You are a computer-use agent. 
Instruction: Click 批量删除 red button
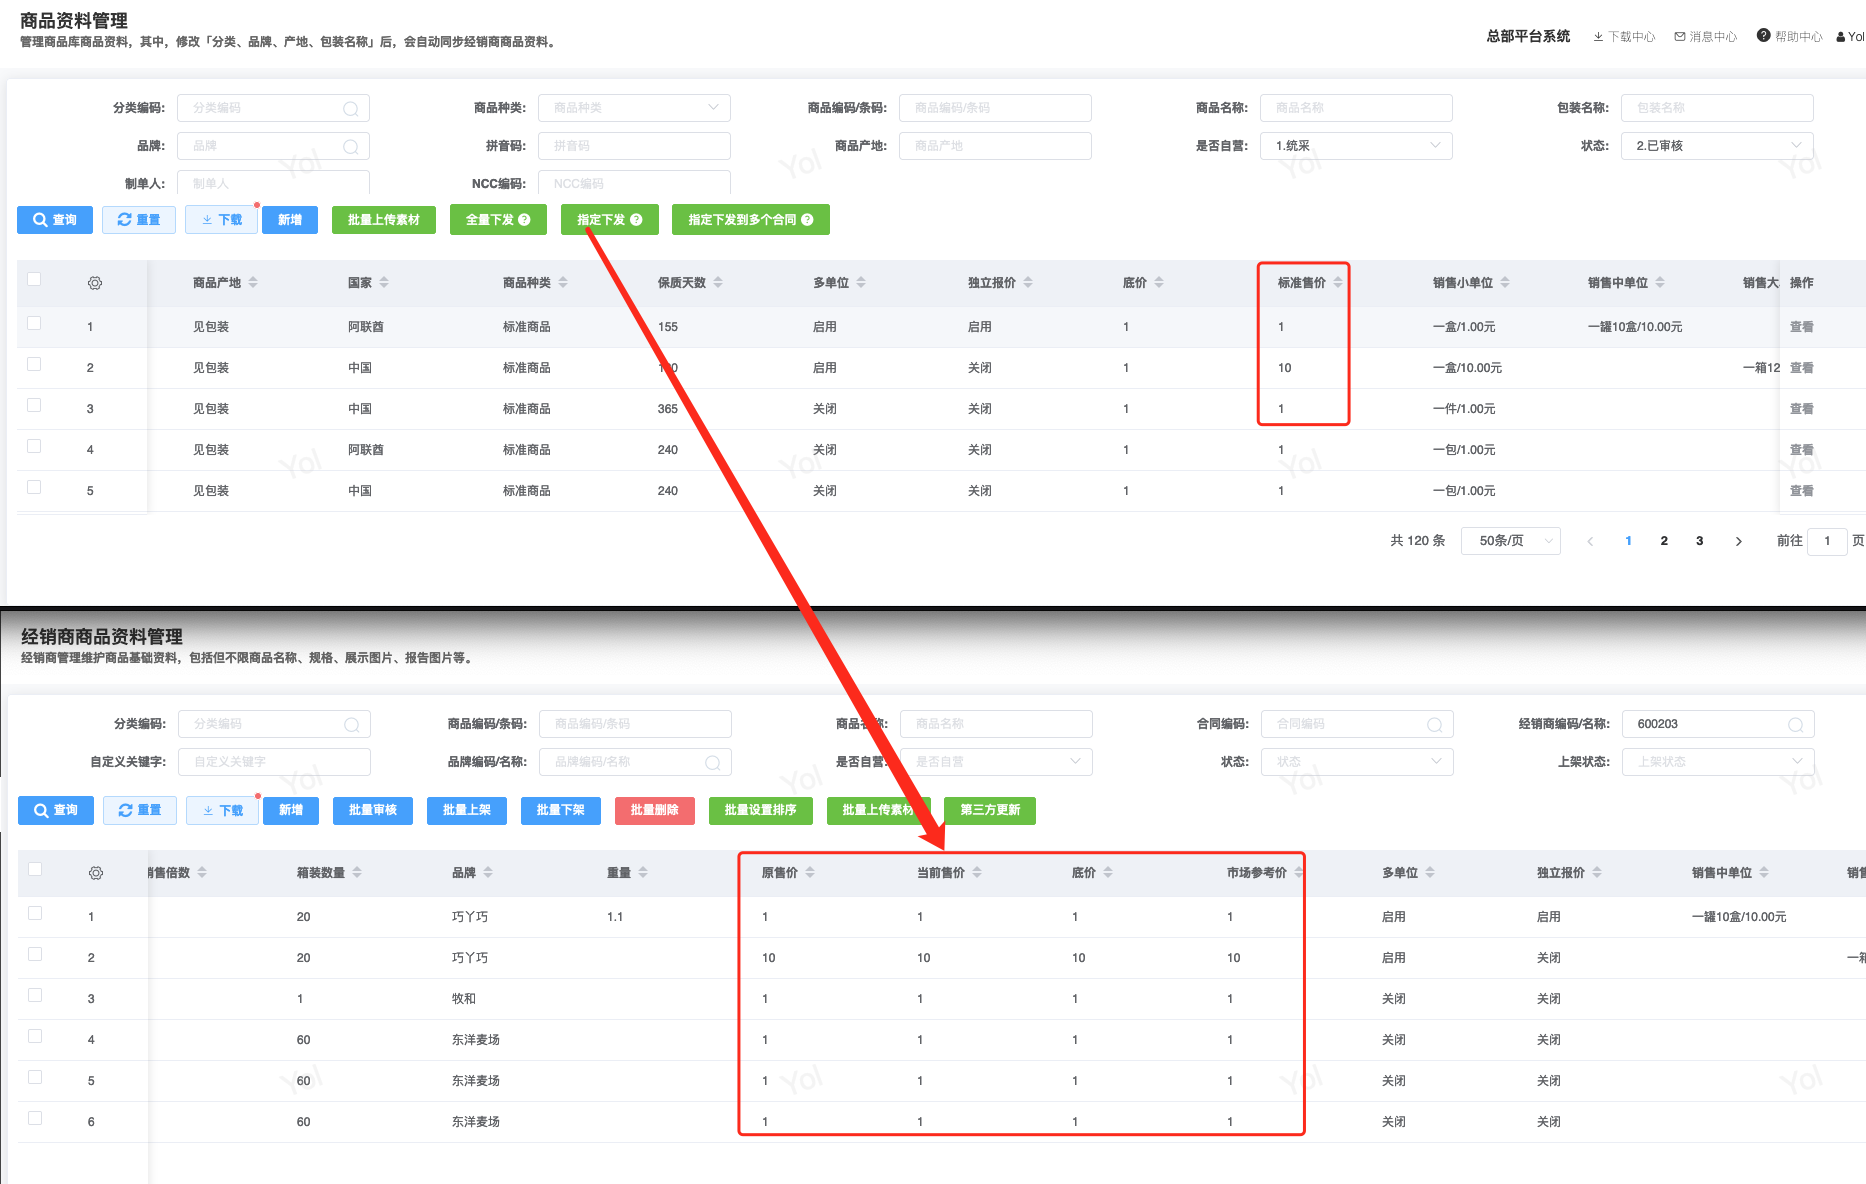point(655,810)
